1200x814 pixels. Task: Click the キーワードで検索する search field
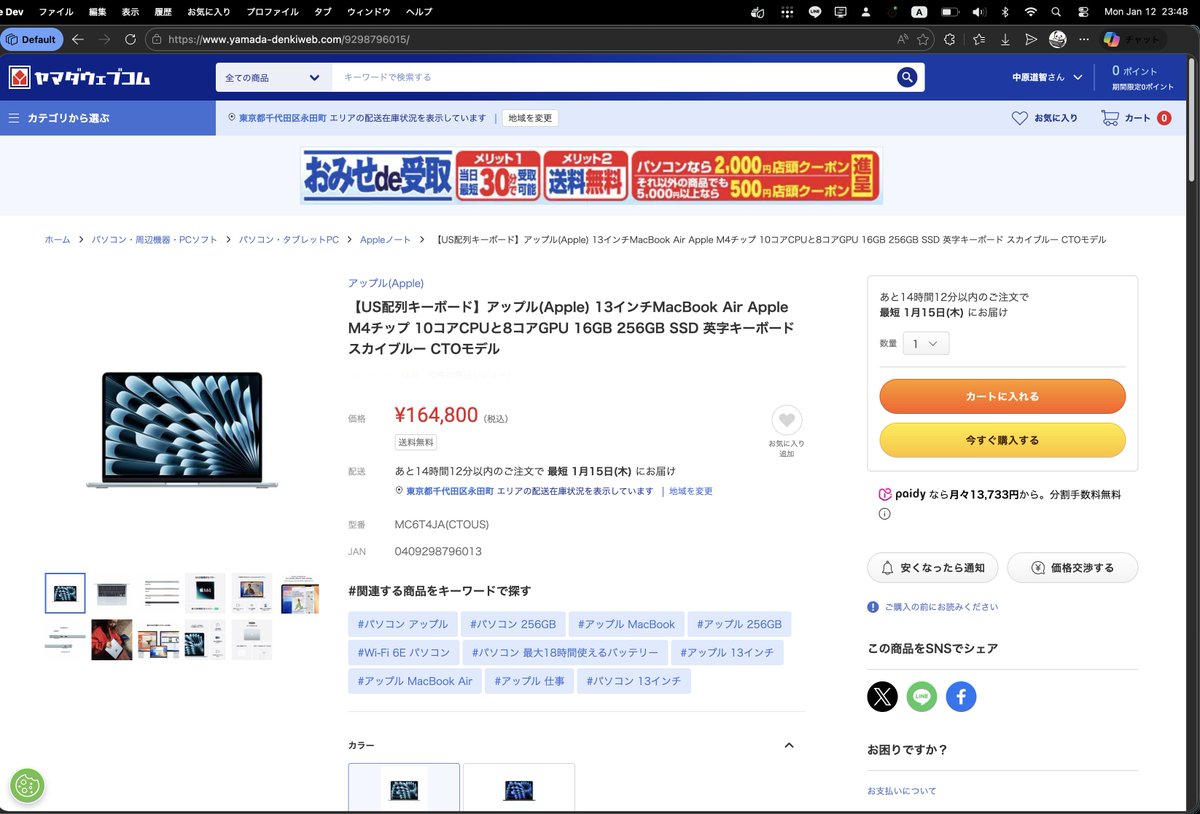tap(612, 77)
